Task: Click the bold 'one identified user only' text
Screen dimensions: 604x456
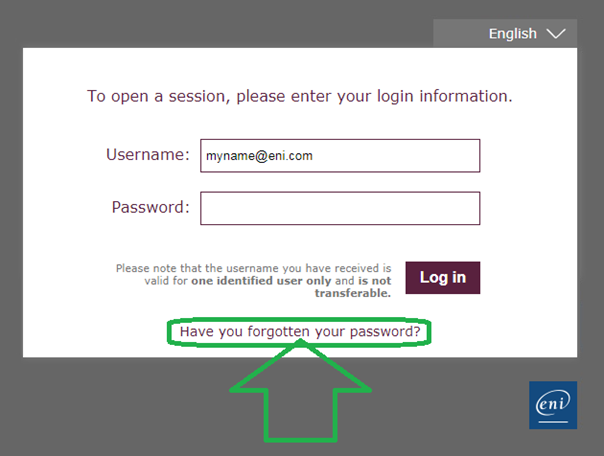Action: tap(261, 281)
